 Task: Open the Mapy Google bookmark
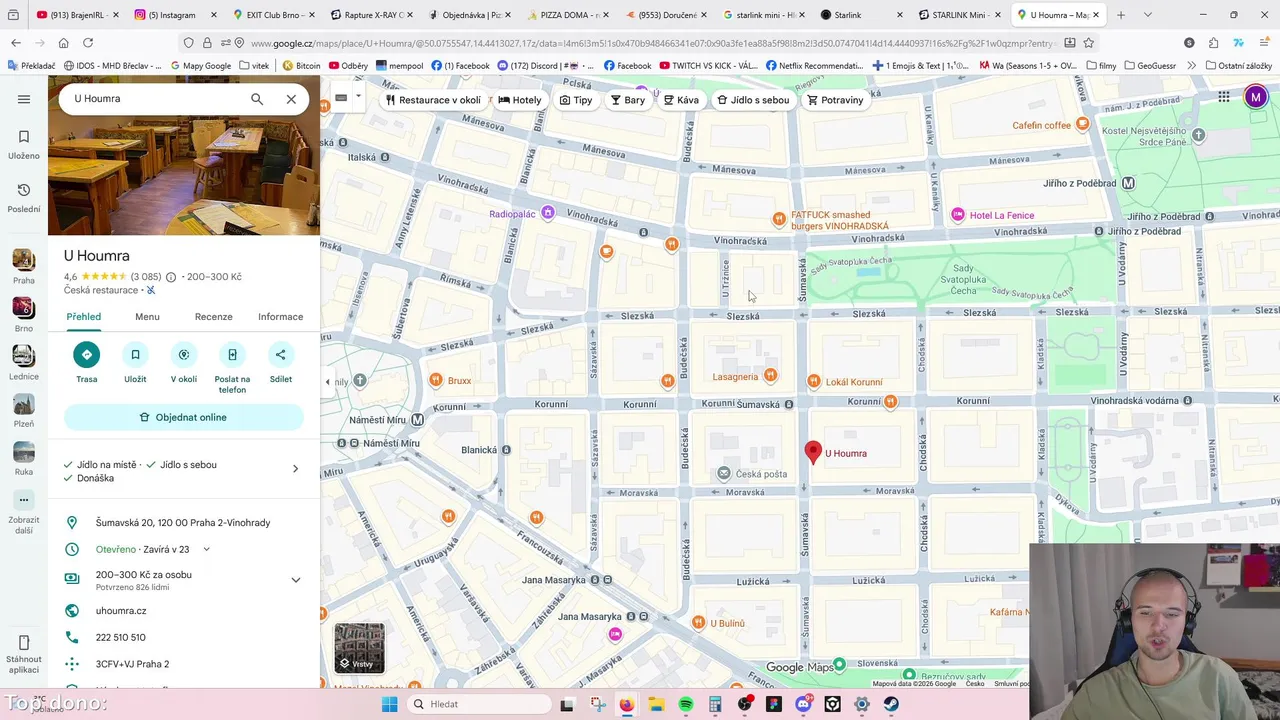pyautogui.click(x=201, y=66)
